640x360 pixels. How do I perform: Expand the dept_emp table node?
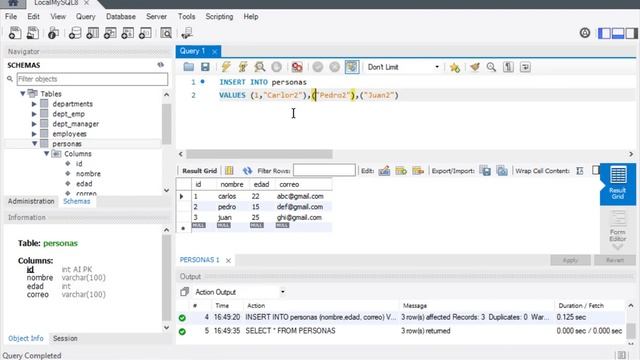coord(34,114)
